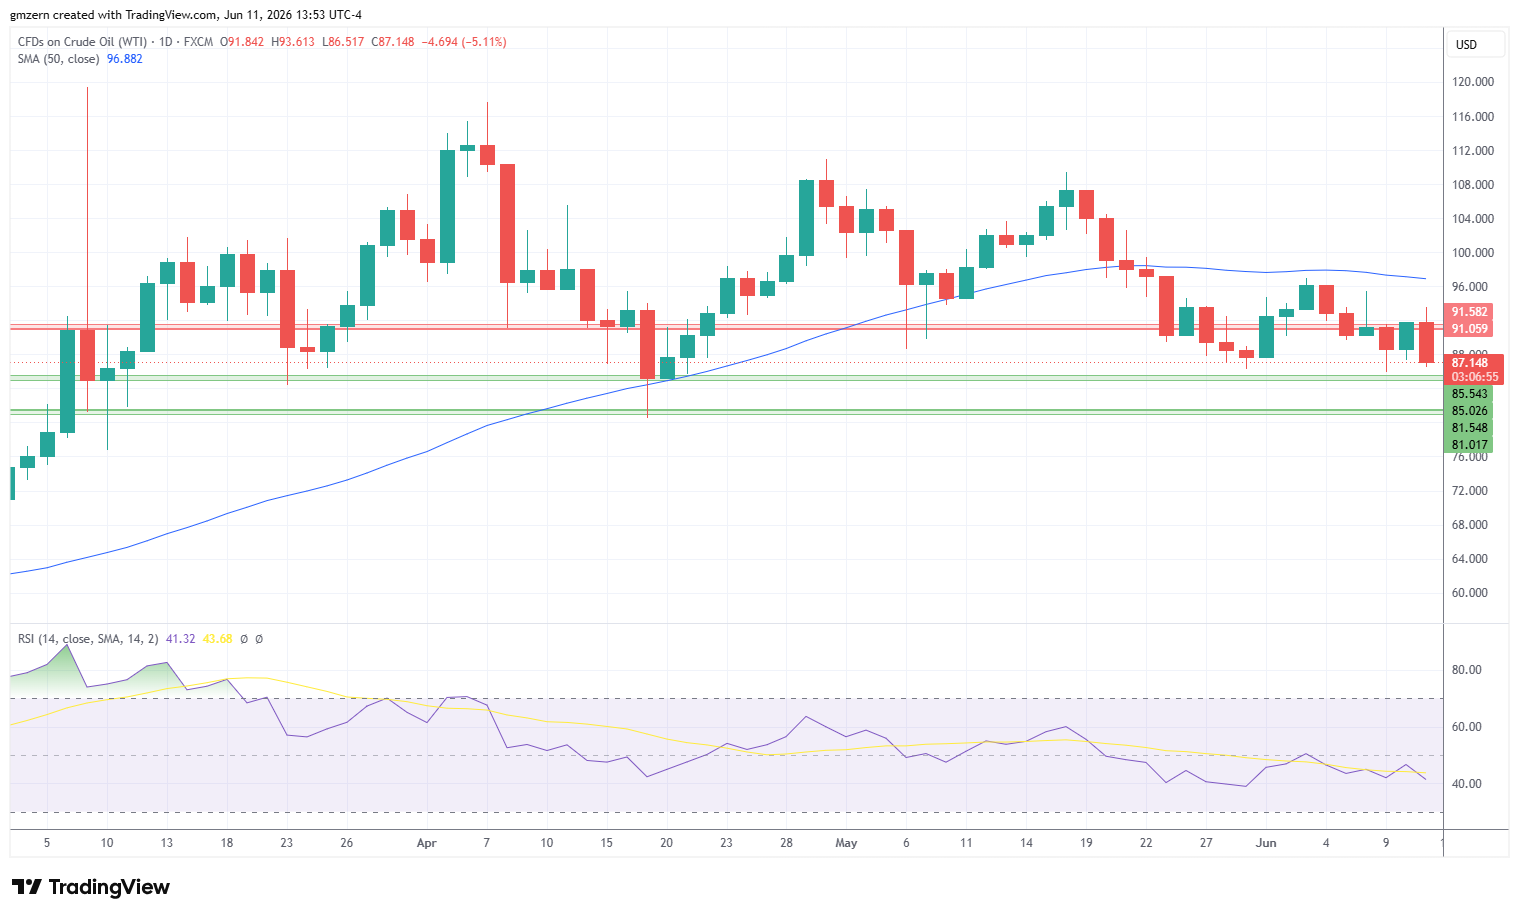
Task: Click the 40.00 RSI axis label
Action: [x=1467, y=784]
